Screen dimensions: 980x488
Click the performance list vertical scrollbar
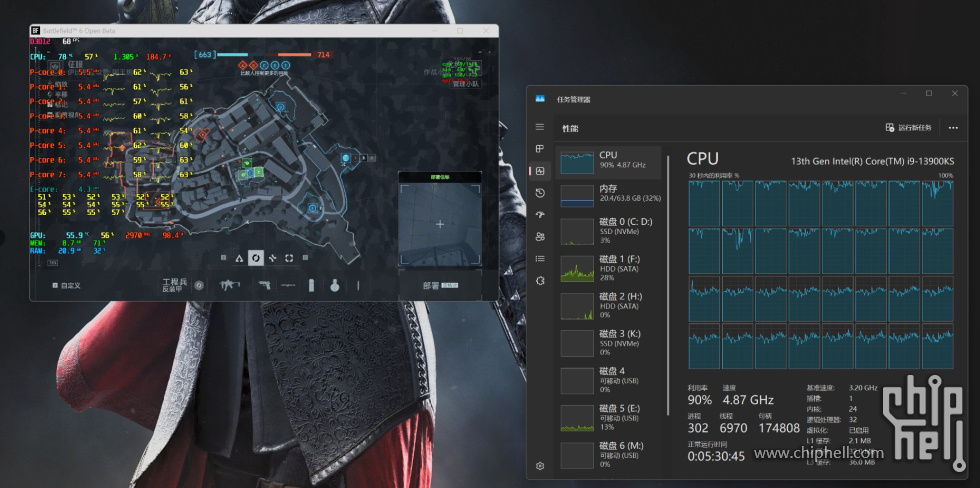668,284
